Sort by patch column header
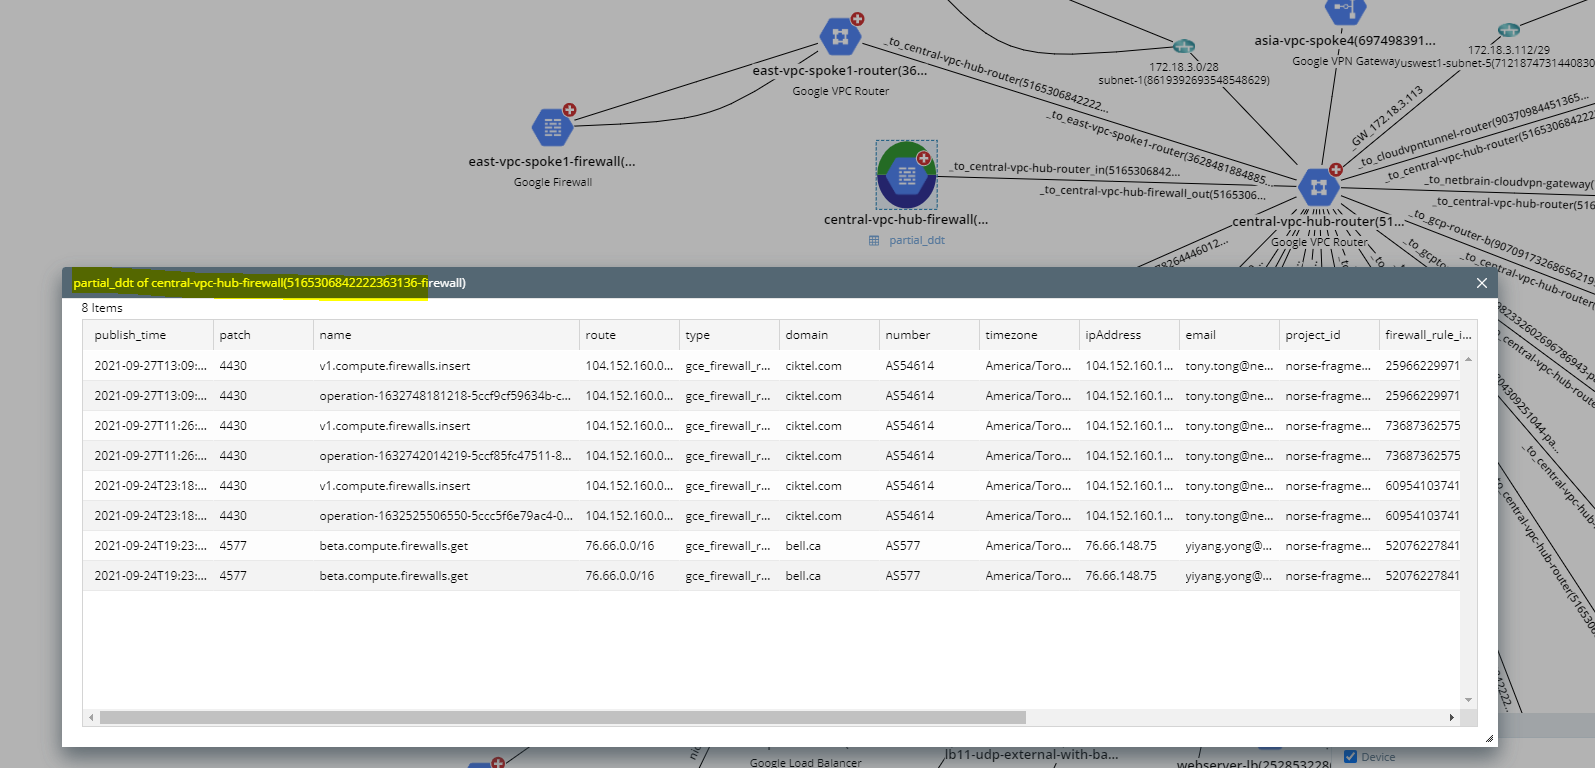 tap(263, 335)
